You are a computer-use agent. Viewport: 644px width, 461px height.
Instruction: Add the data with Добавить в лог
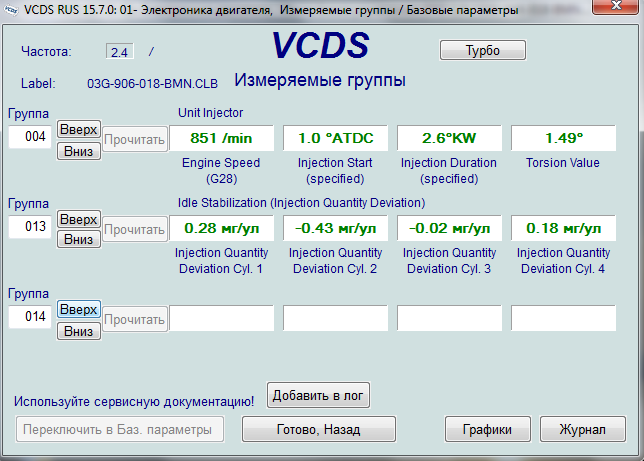tap(318, 395)
